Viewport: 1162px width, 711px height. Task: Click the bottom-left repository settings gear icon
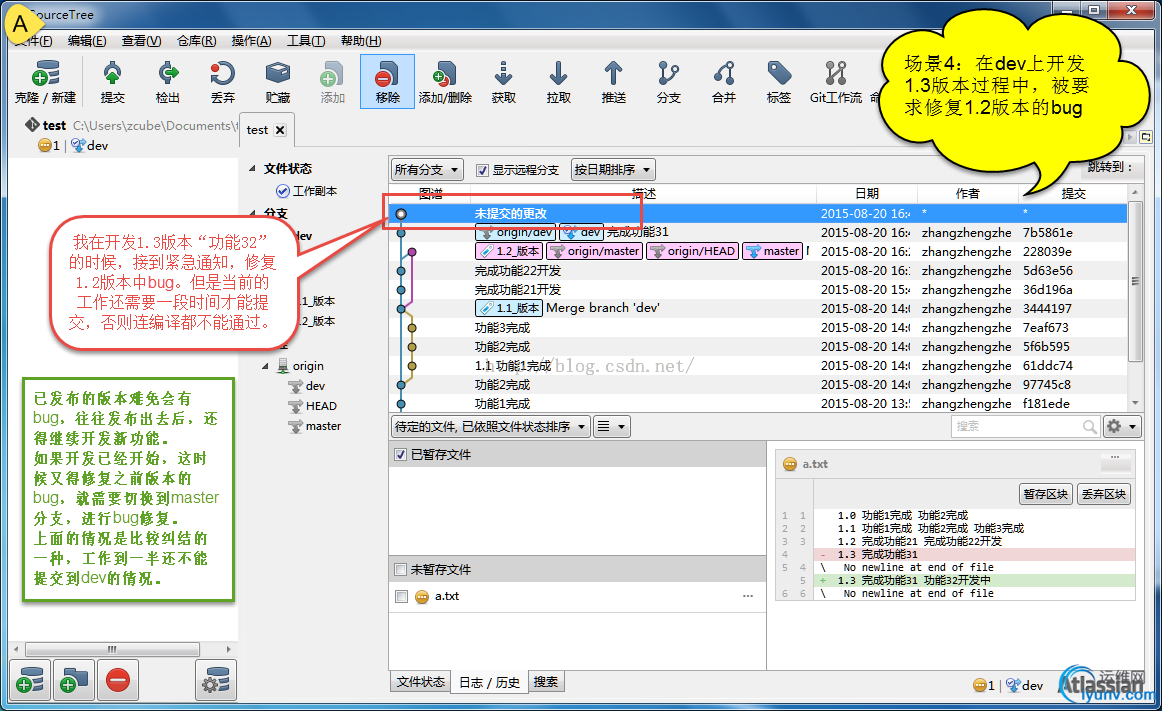click(216, 680)
